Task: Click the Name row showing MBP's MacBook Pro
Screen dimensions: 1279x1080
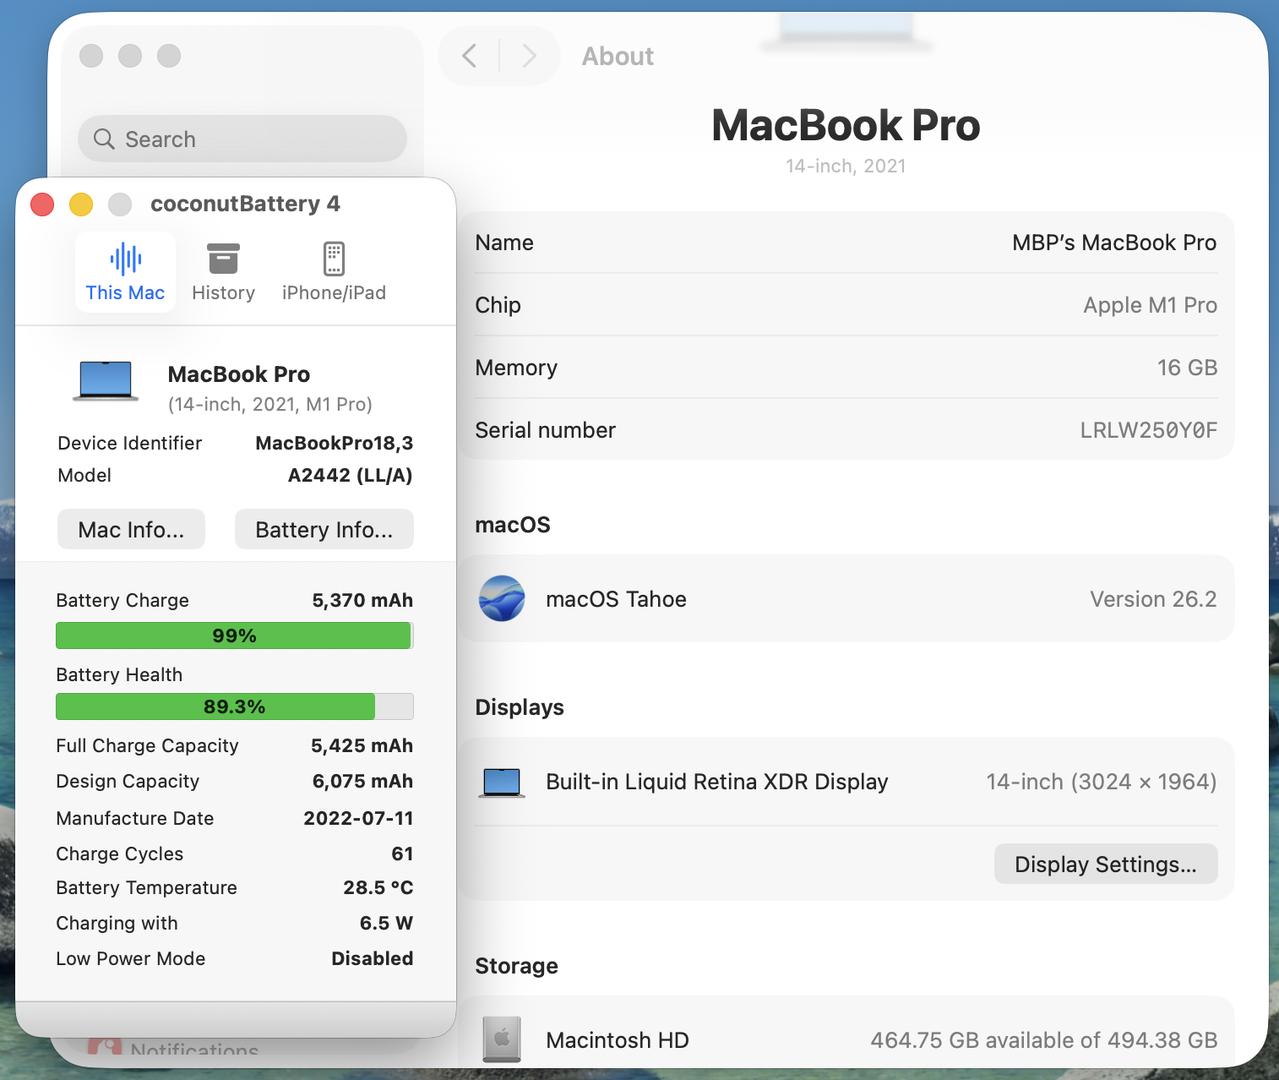Action: 845,243
